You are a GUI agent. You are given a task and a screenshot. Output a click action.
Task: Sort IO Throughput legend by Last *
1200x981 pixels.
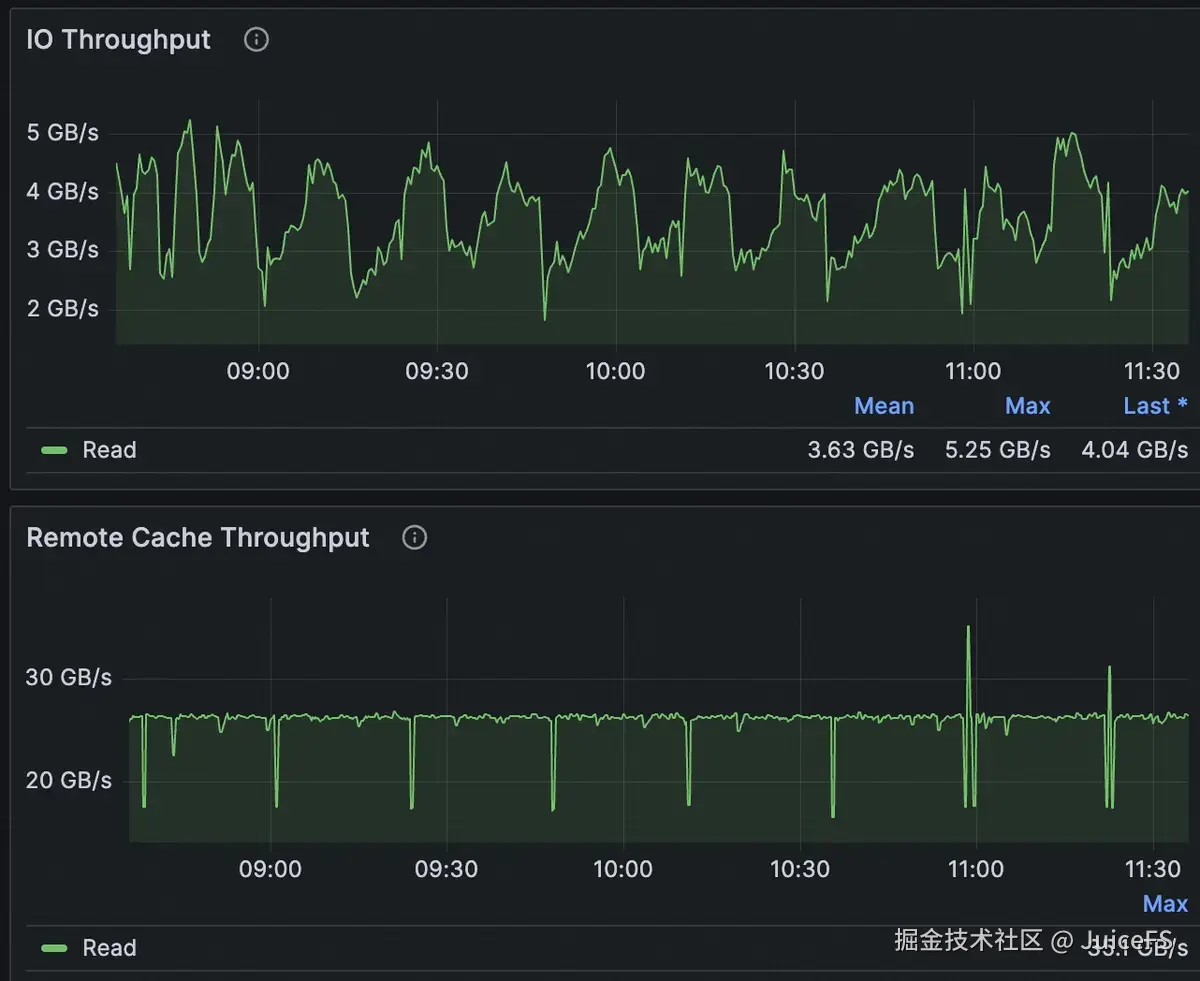tap(1155, 406)
